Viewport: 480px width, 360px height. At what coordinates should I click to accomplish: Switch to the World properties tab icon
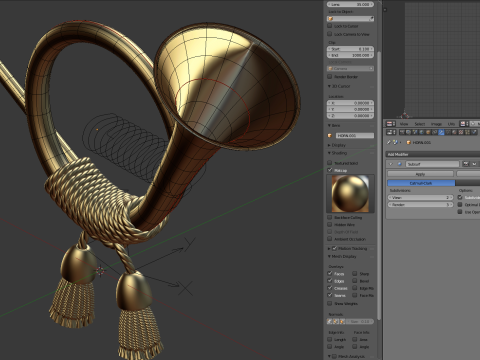pyautogui.click(x=422, y=132)
